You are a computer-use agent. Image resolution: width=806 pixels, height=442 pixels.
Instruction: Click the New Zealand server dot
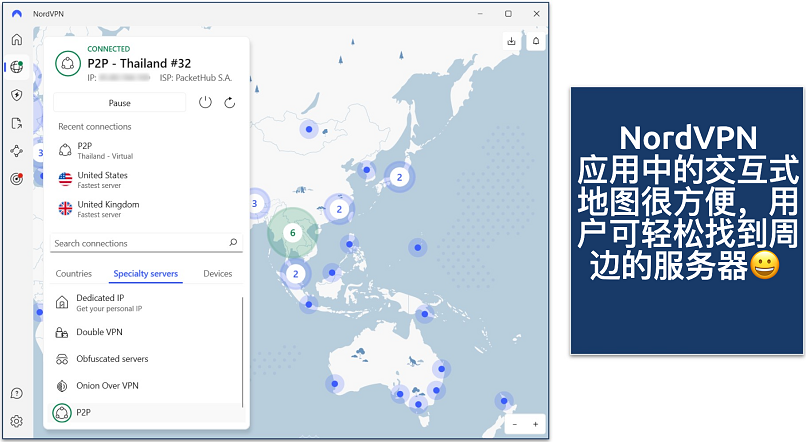(504, 401)
